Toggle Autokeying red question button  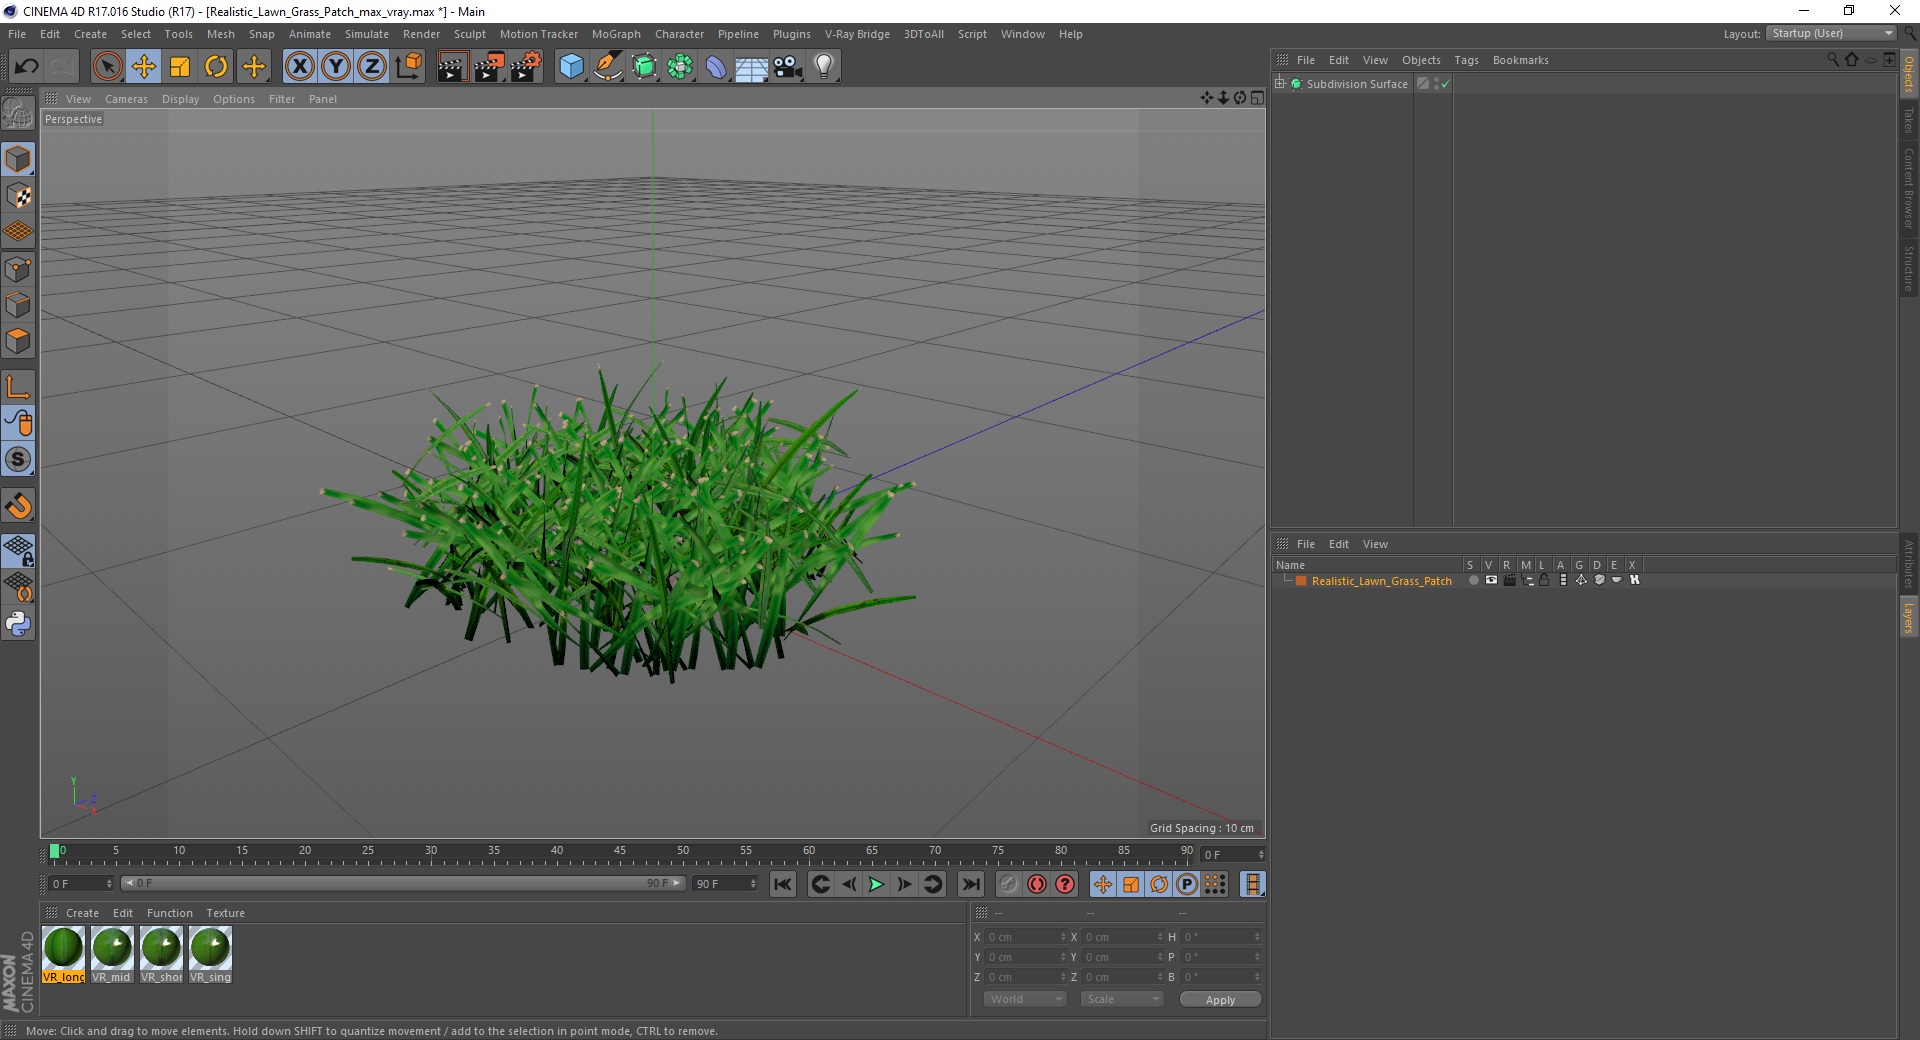pyautogui.click(x=1065, y=884)
